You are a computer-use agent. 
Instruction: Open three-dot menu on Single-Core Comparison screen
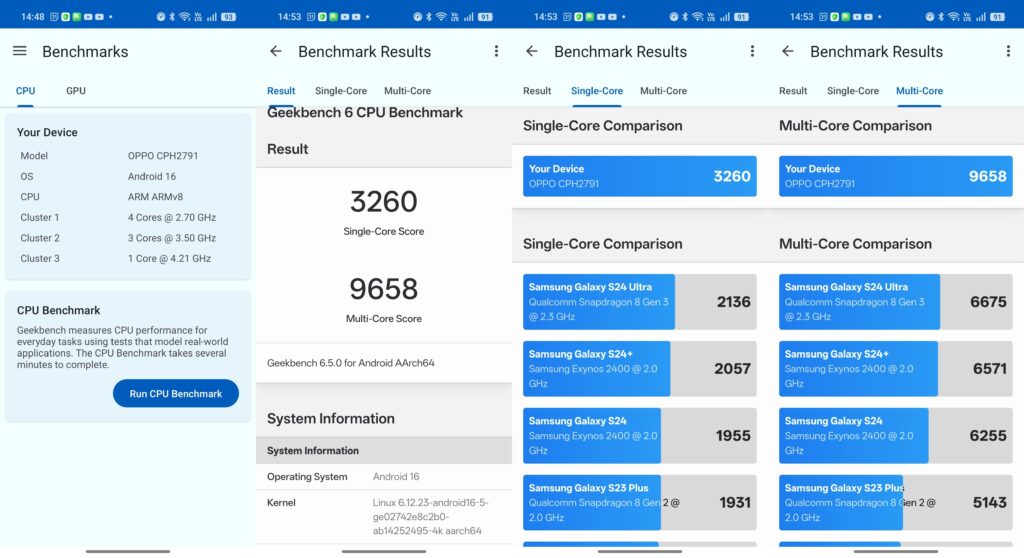tap(752, 51)
